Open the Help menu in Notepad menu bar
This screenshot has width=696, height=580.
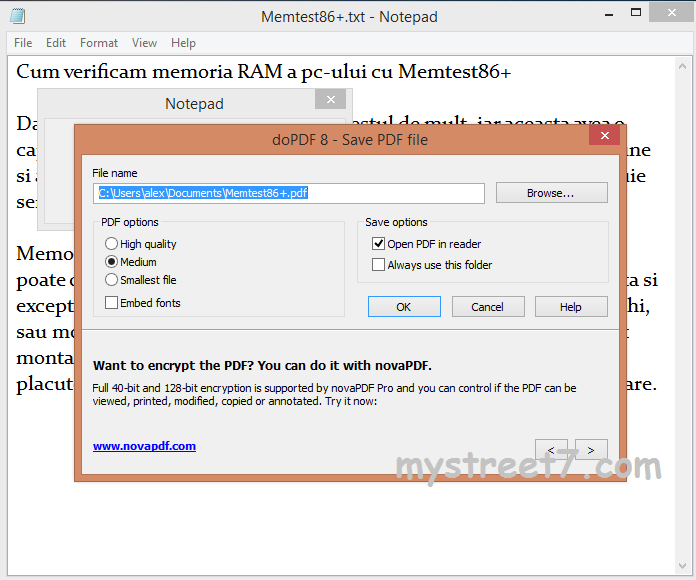click(x=183, y=43)
